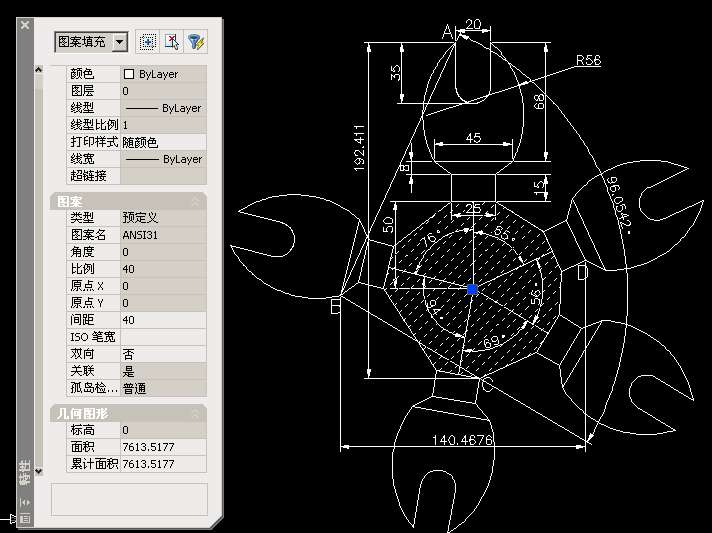Click the 面积 value 7613.5177
The image size is (712, 533).
(163, 447)
